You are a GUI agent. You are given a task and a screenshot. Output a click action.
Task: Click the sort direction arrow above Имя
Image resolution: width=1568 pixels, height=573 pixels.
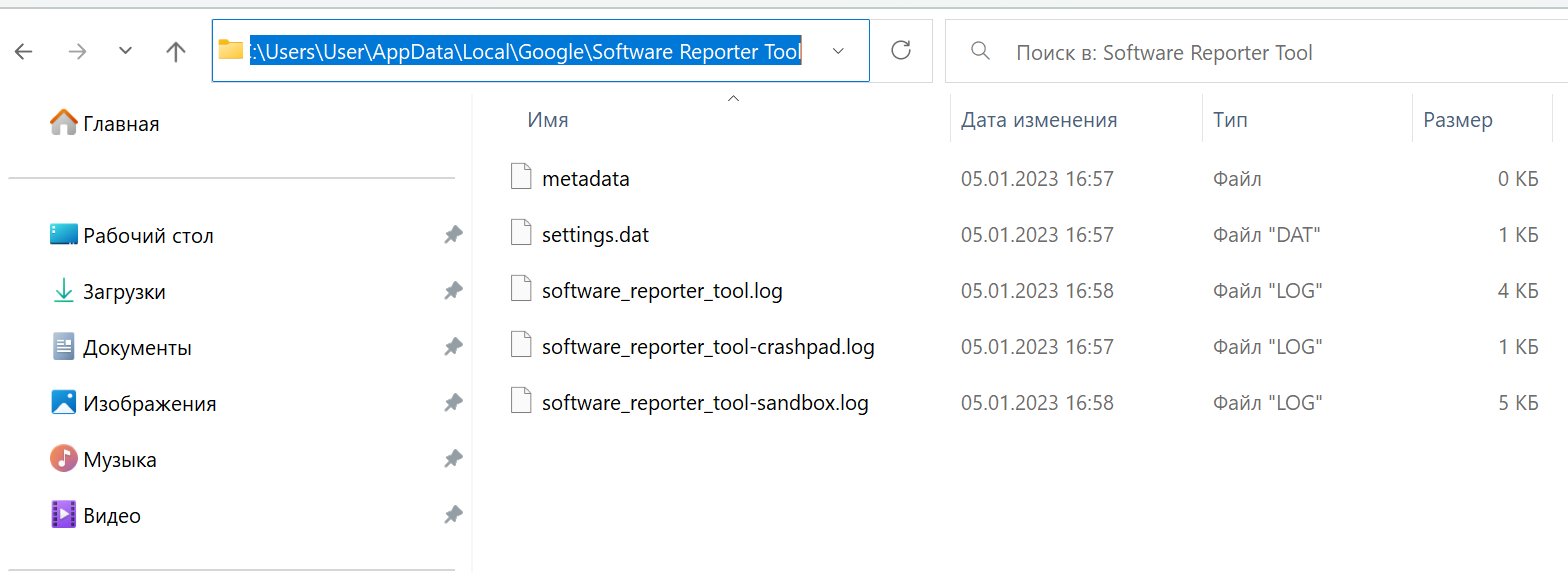(x=733, y=98)
